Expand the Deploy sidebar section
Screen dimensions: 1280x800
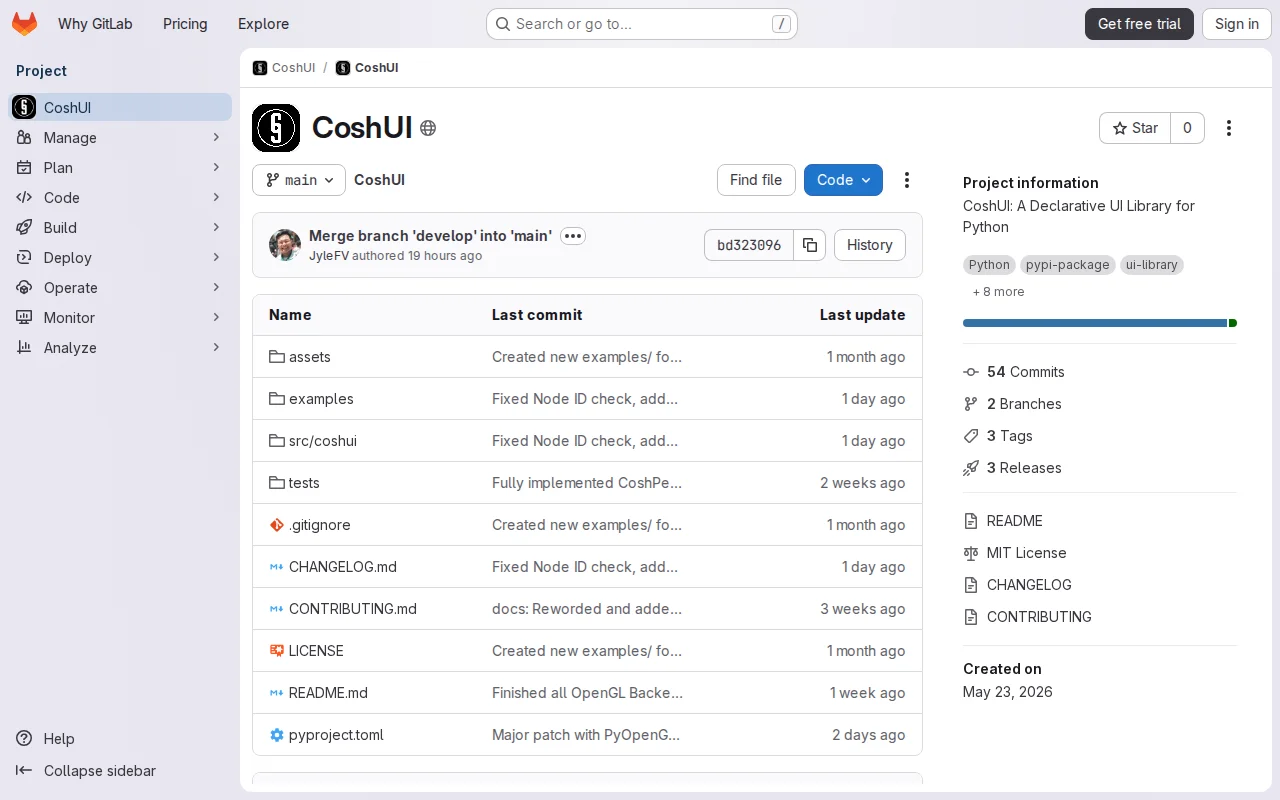[216, 257]
